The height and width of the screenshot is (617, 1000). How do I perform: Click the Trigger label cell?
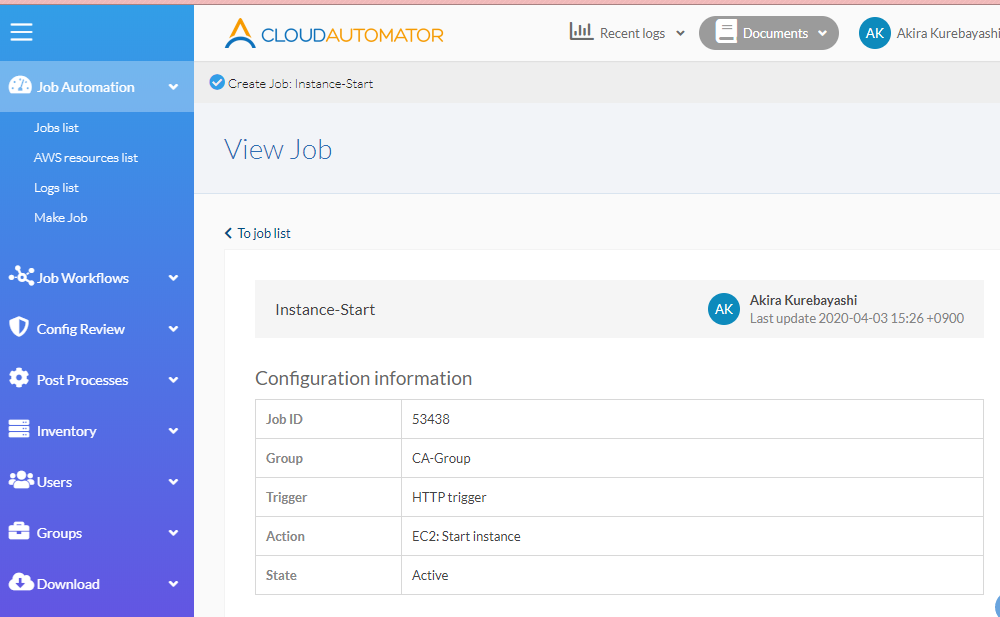click(x=328, y=497)
